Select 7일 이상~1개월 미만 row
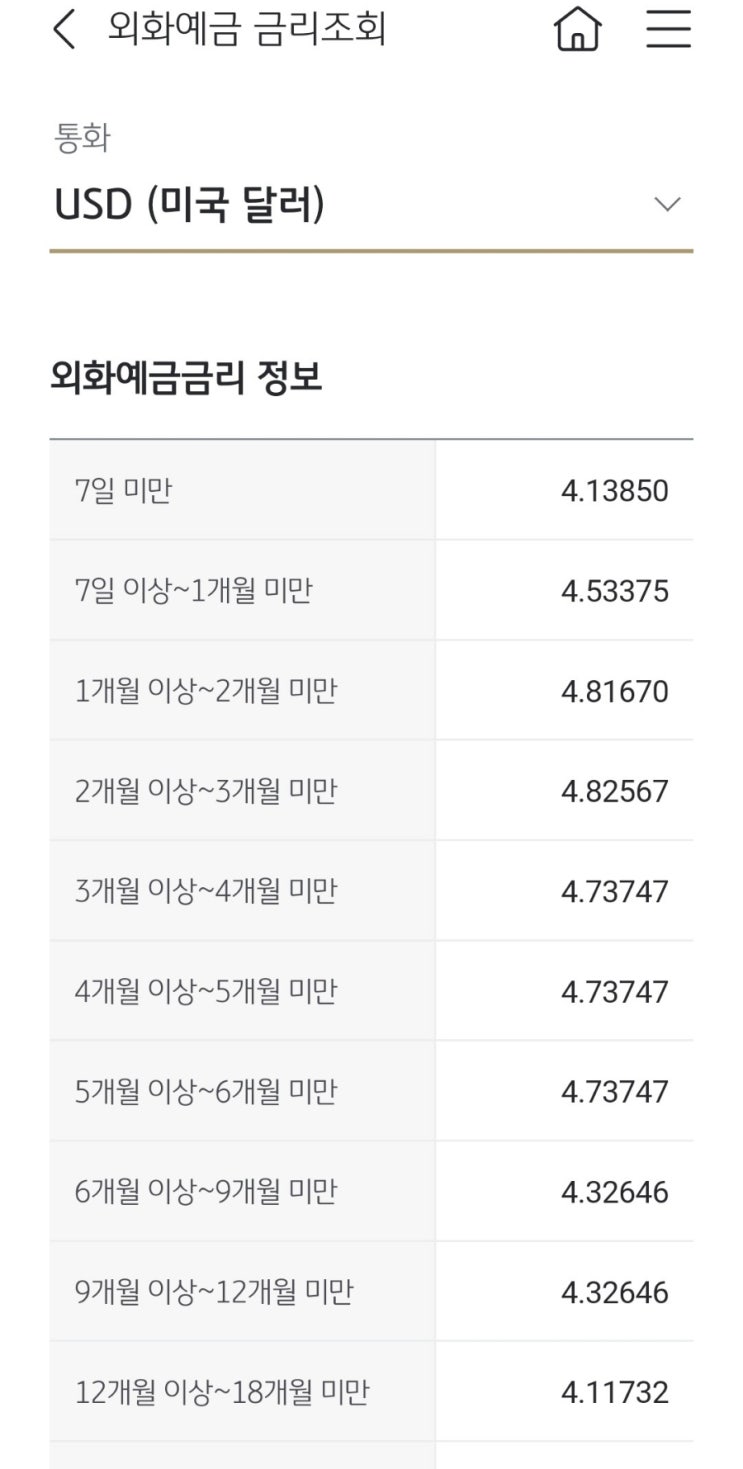The image size is (743, 1469). click(x=193, y=591)
